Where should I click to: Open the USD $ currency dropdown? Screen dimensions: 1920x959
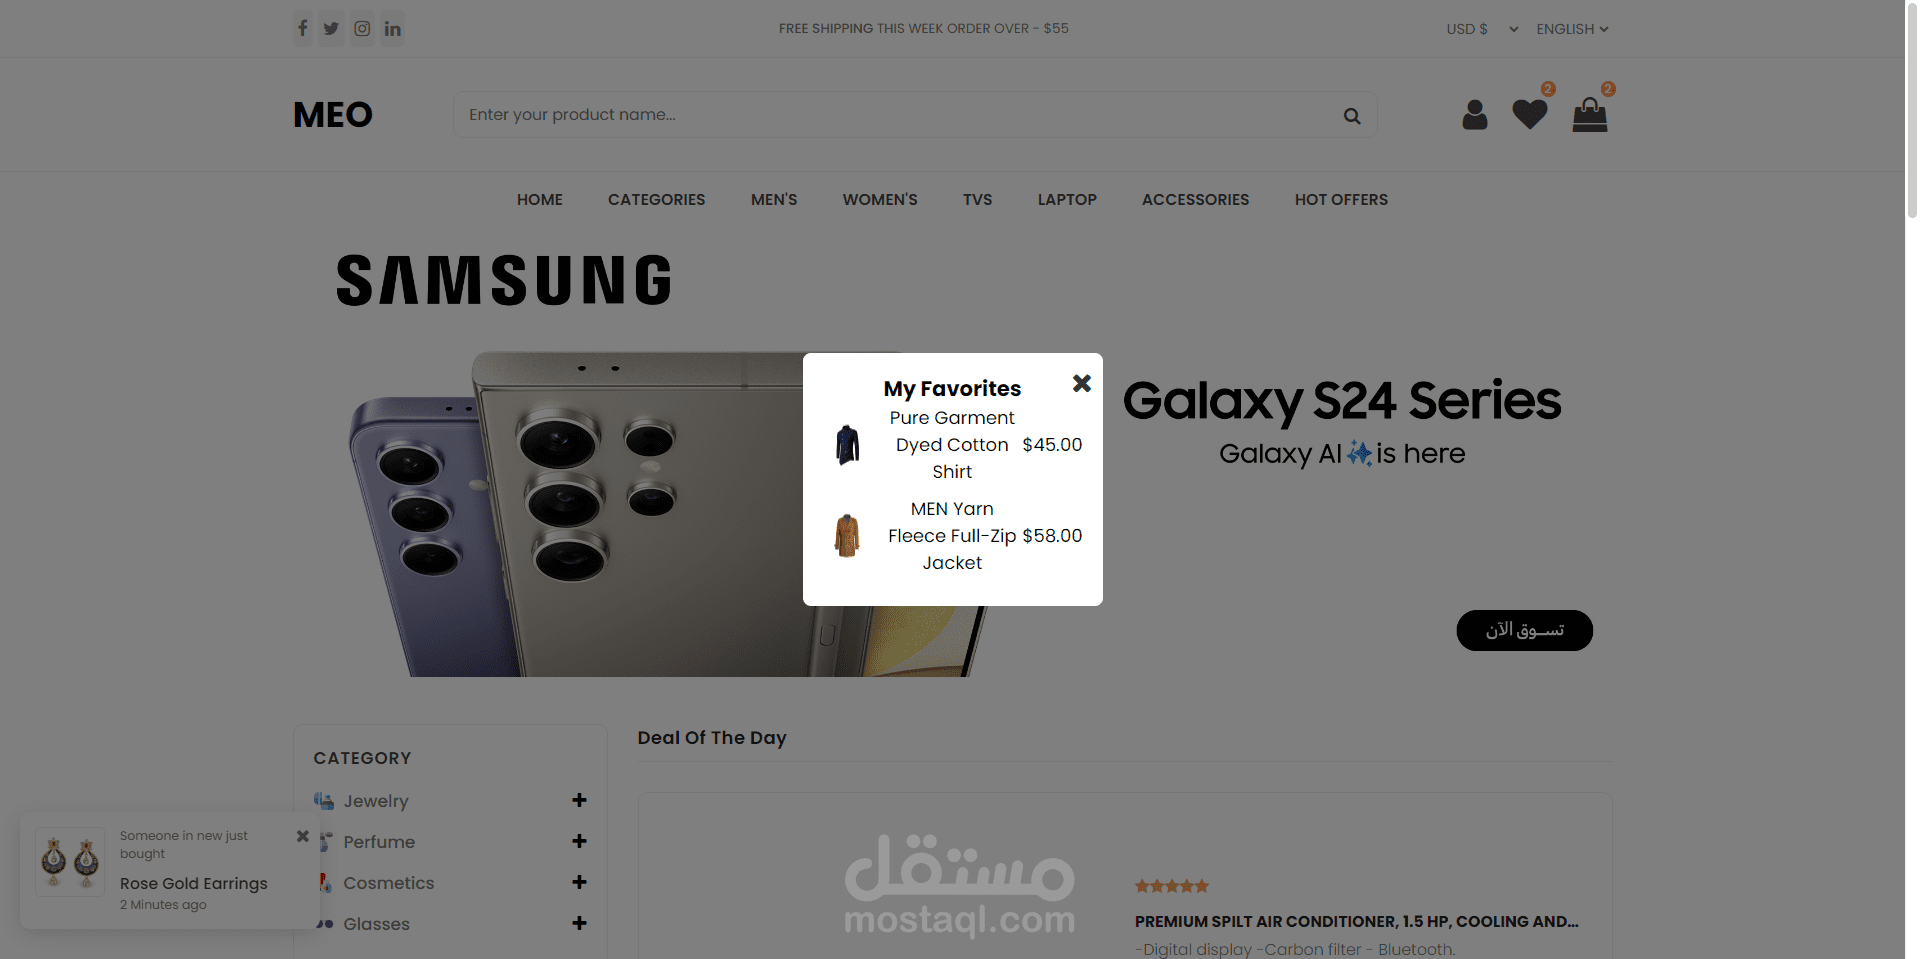[x=1482, y=29]
